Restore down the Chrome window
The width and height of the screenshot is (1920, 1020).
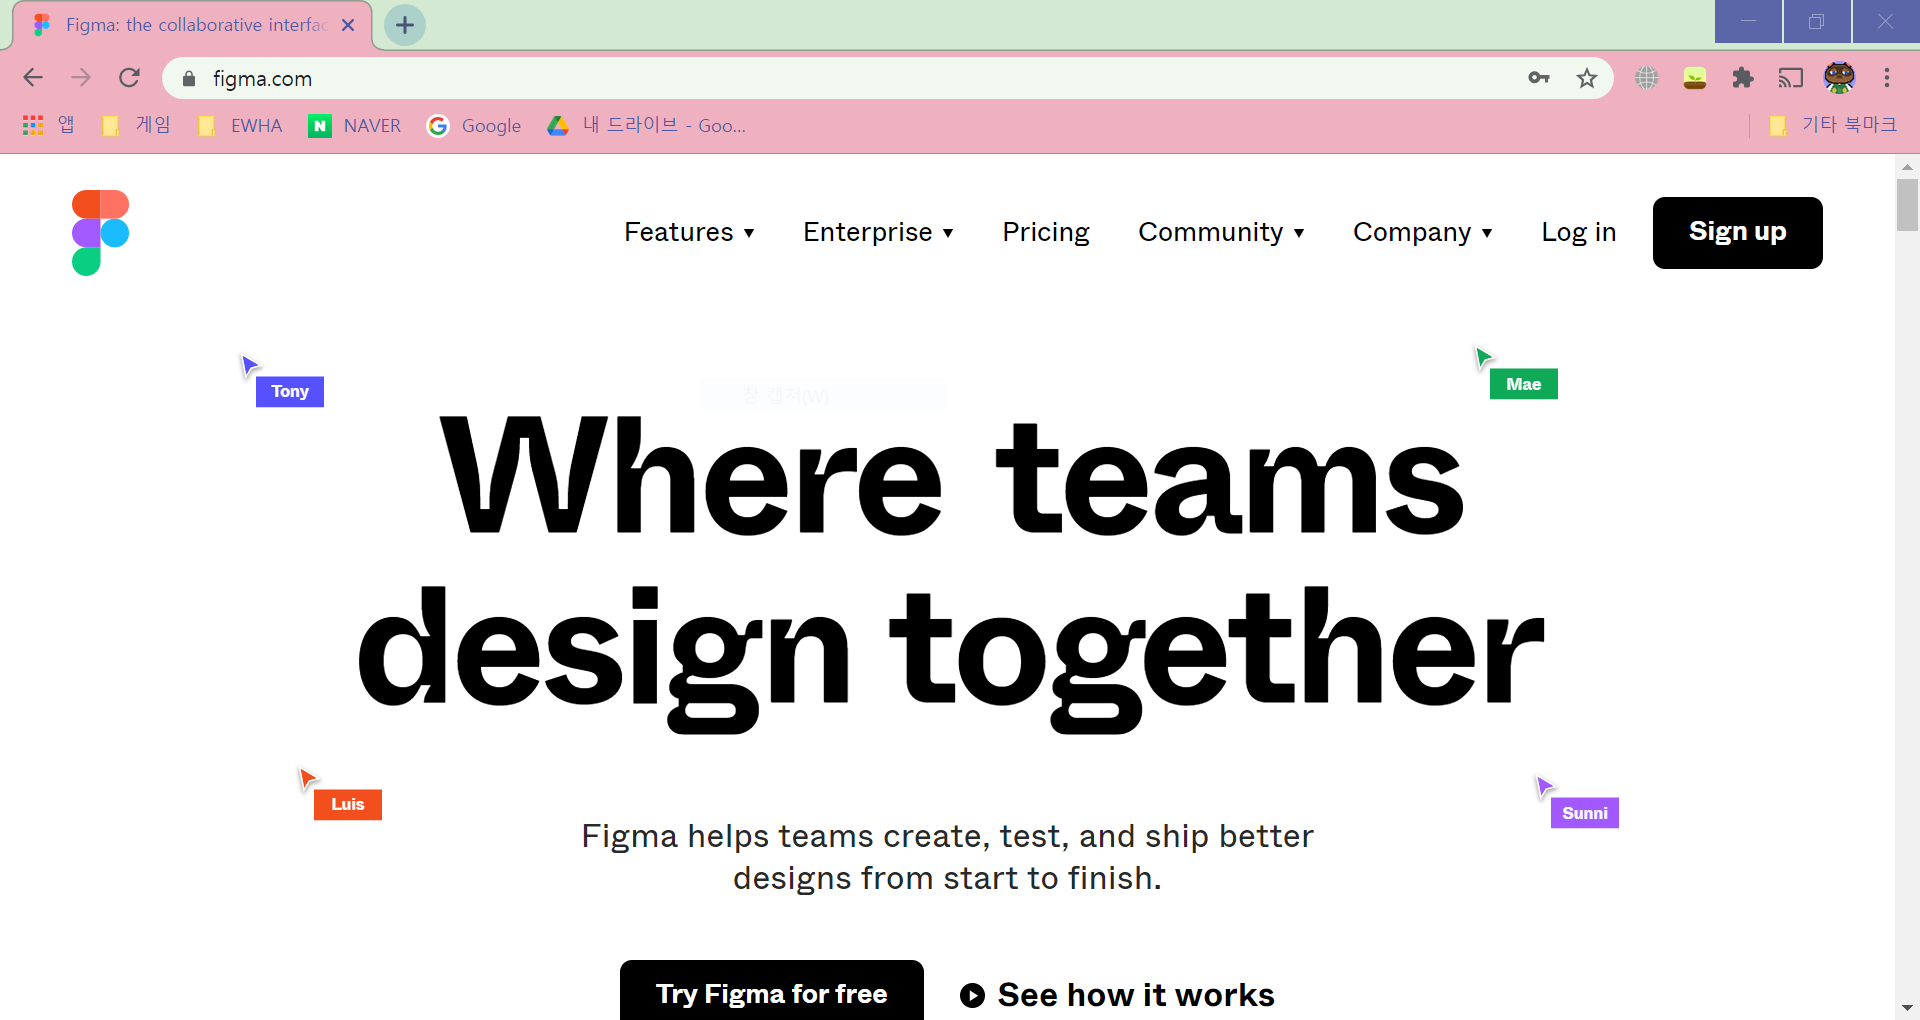(1816, 21)
